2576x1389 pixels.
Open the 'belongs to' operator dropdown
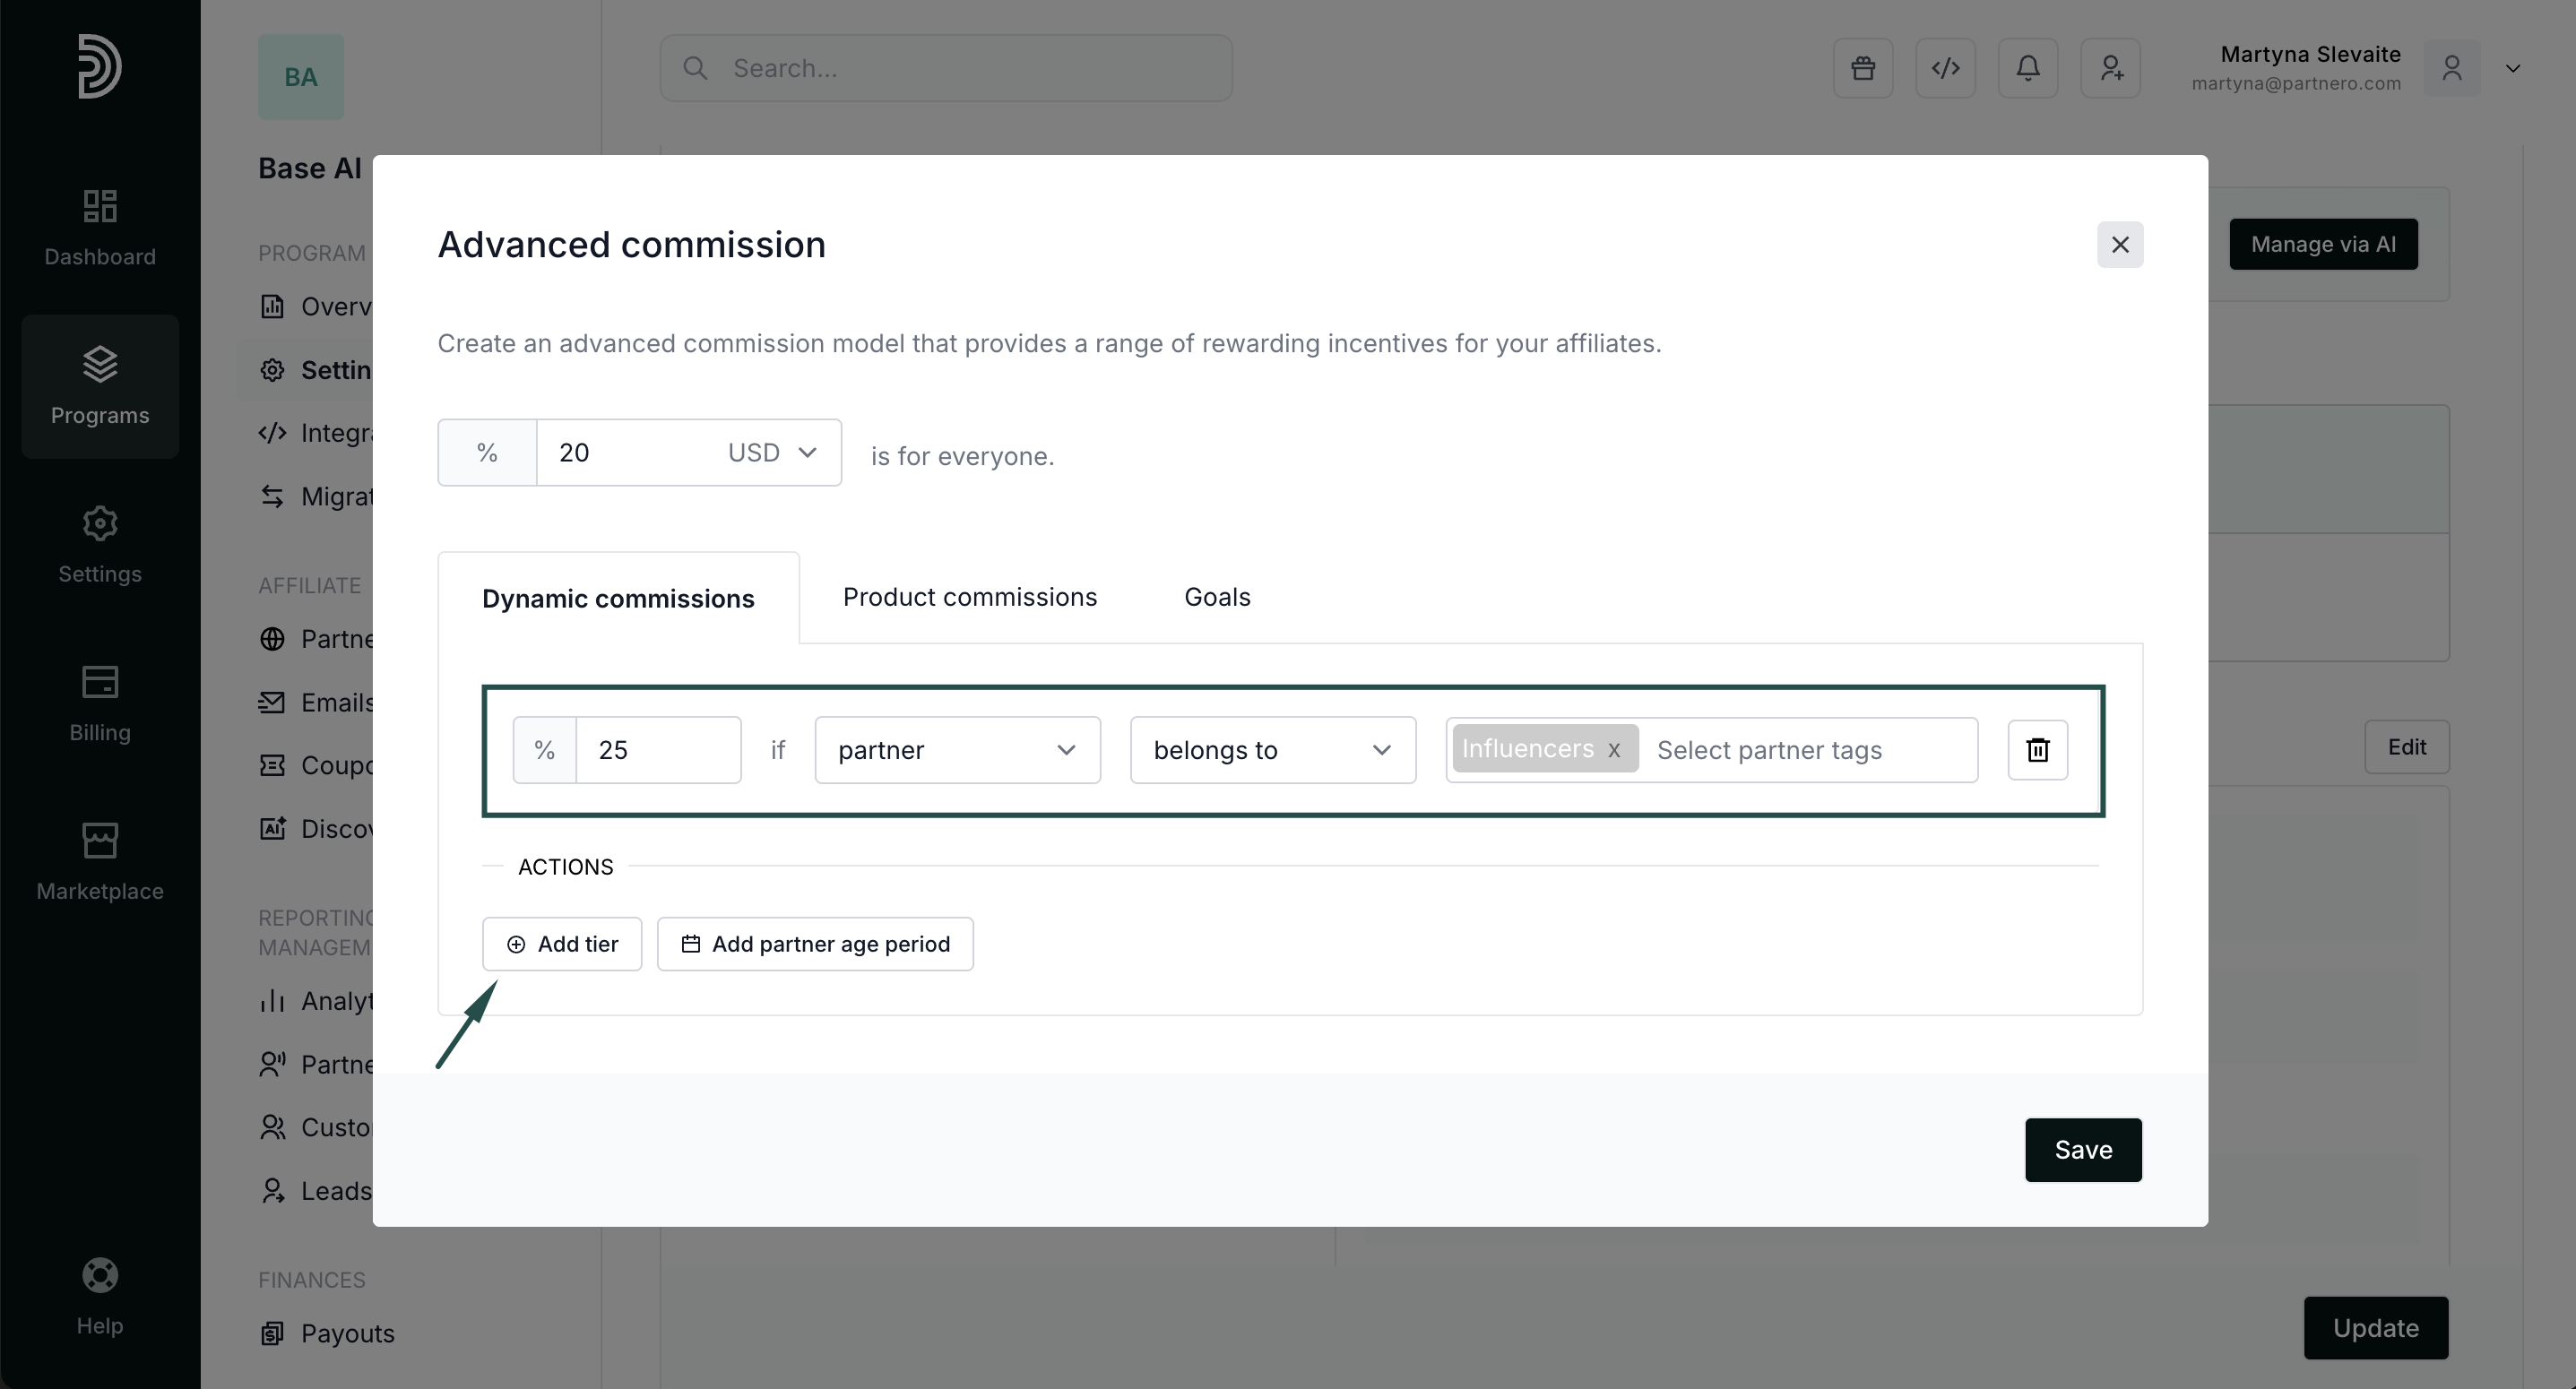coord(1272,750)
